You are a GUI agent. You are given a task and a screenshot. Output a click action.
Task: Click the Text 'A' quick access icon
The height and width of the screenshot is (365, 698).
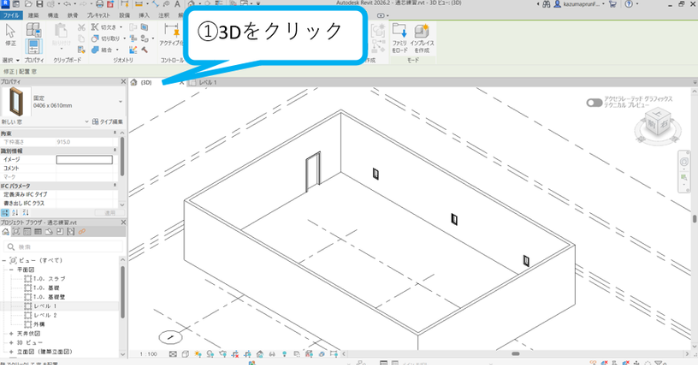(x=177, y=4)
